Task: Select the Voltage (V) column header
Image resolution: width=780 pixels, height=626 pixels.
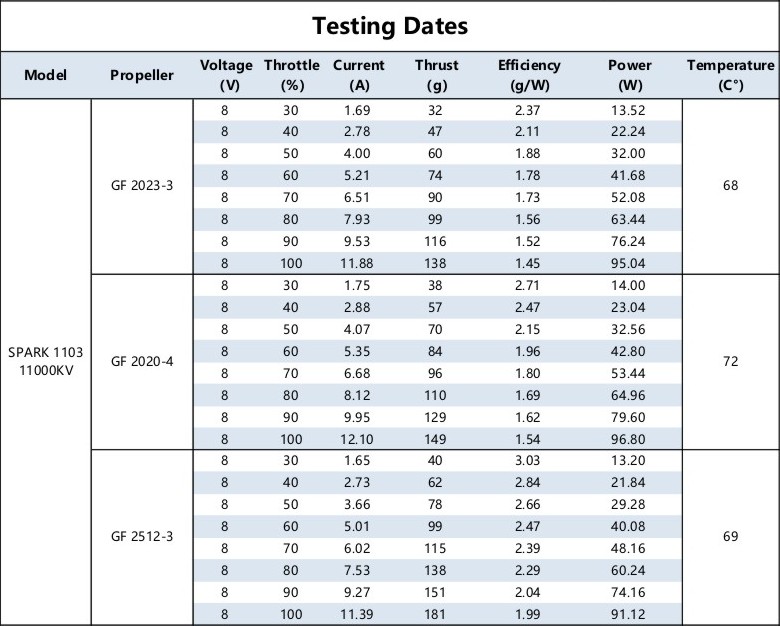Action: click(226, 75)
